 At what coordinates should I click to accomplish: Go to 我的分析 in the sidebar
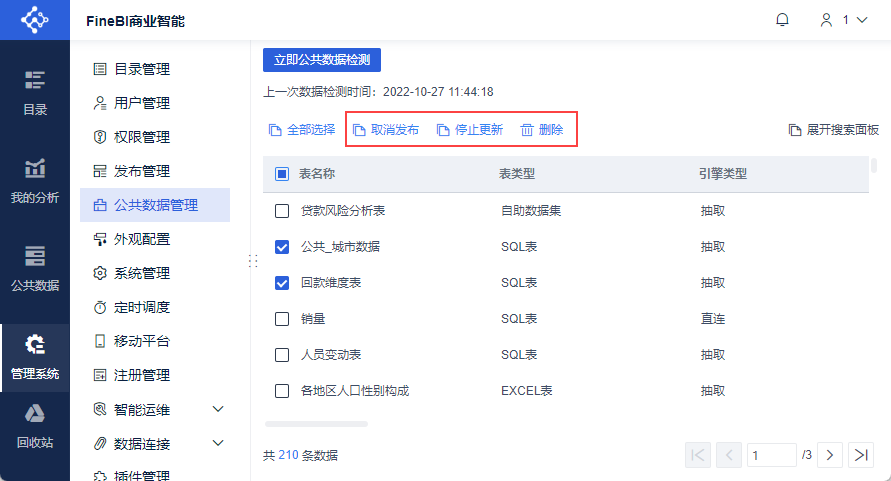[x=35, y=180]
